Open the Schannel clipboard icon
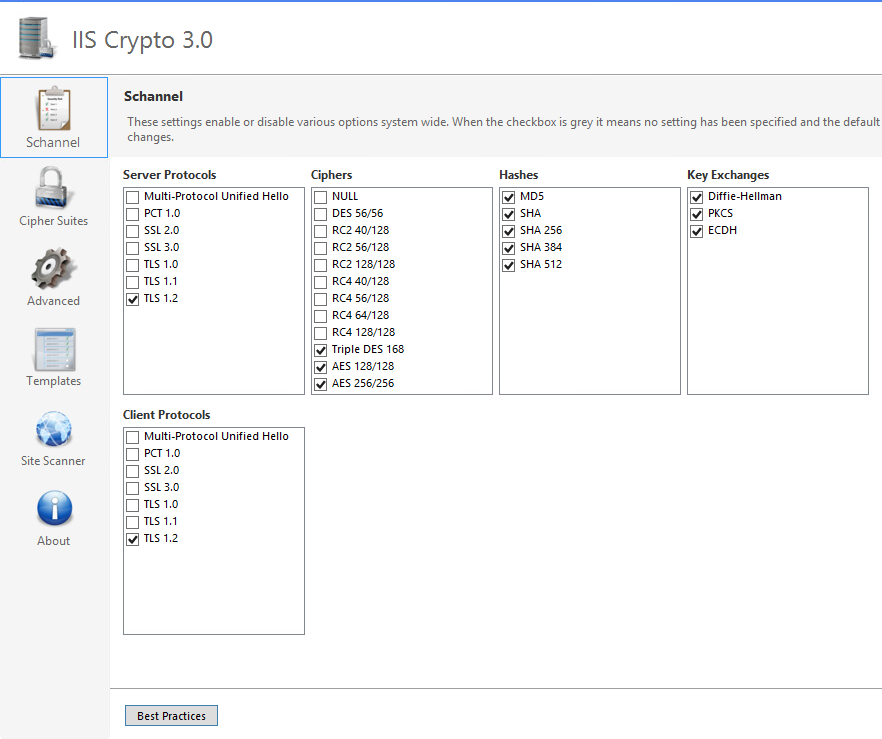The width and height of the screenshot is (882, 739). click(53, 108)
